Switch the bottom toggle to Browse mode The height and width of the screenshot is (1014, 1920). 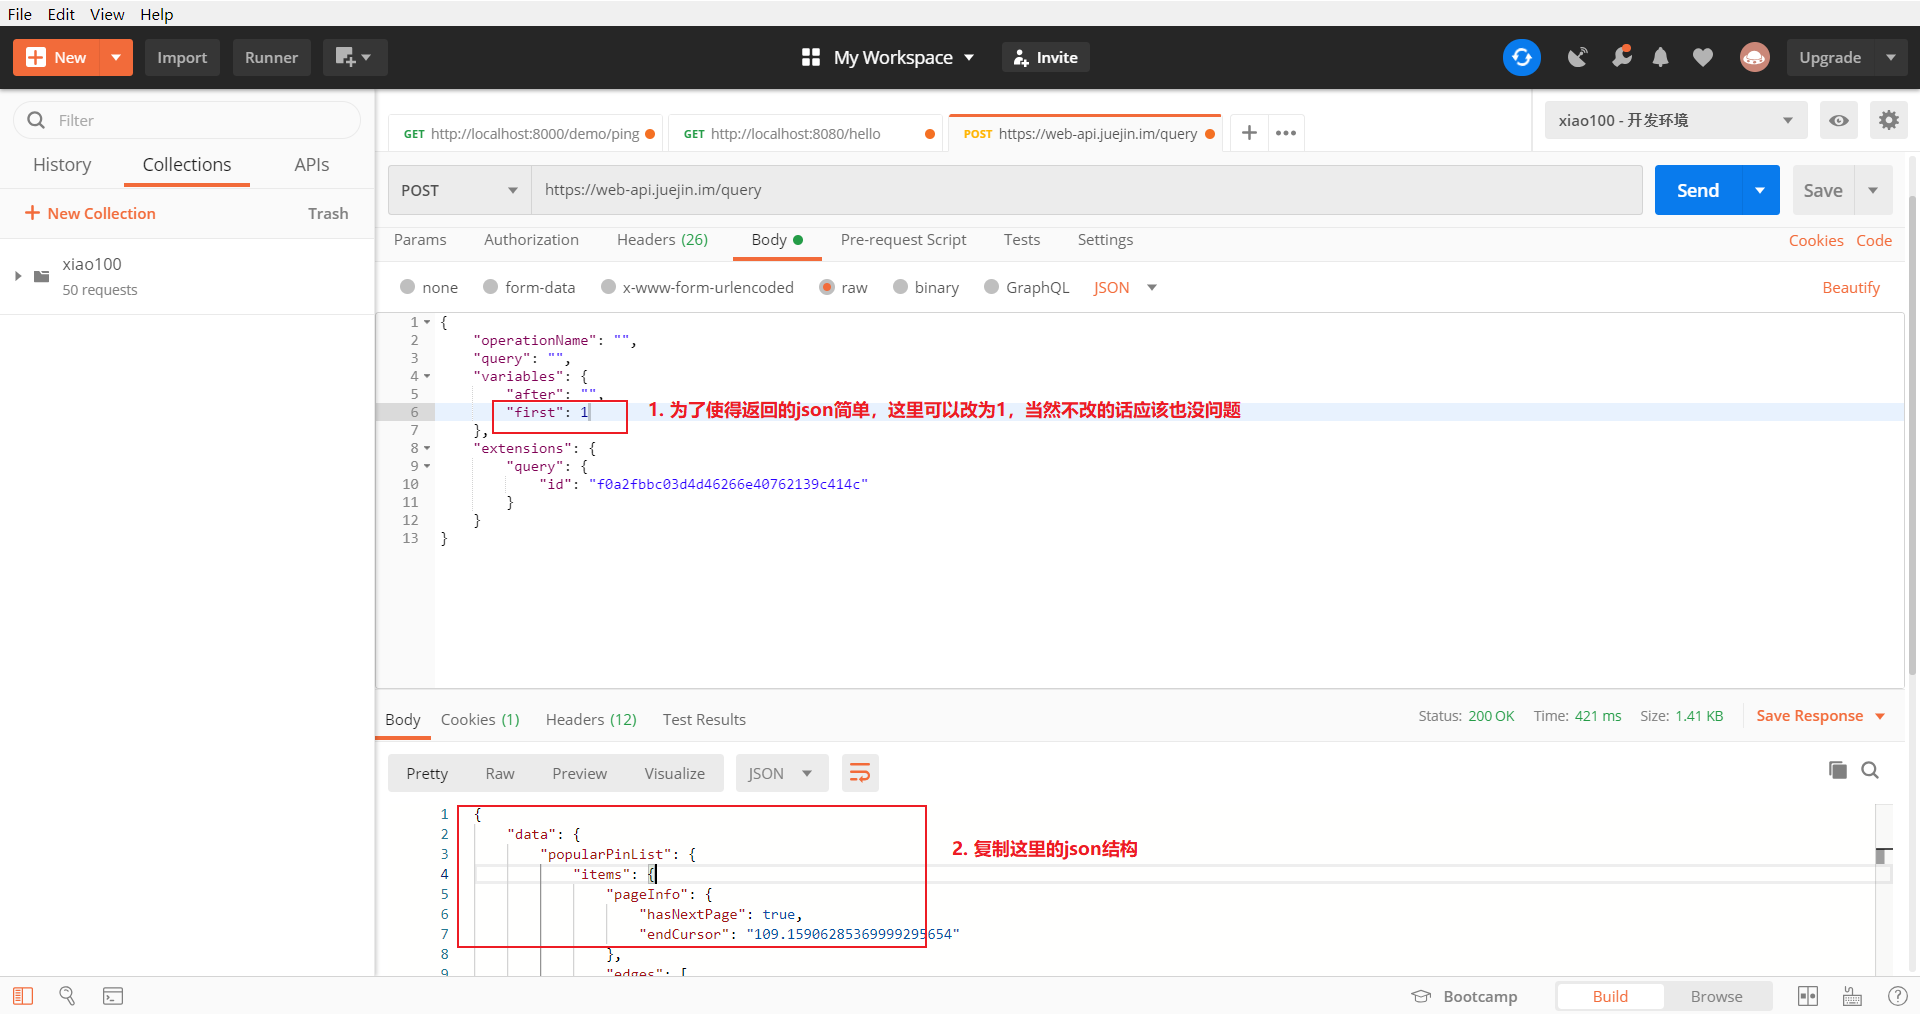pyautogui.click(x=1716, y=996)
